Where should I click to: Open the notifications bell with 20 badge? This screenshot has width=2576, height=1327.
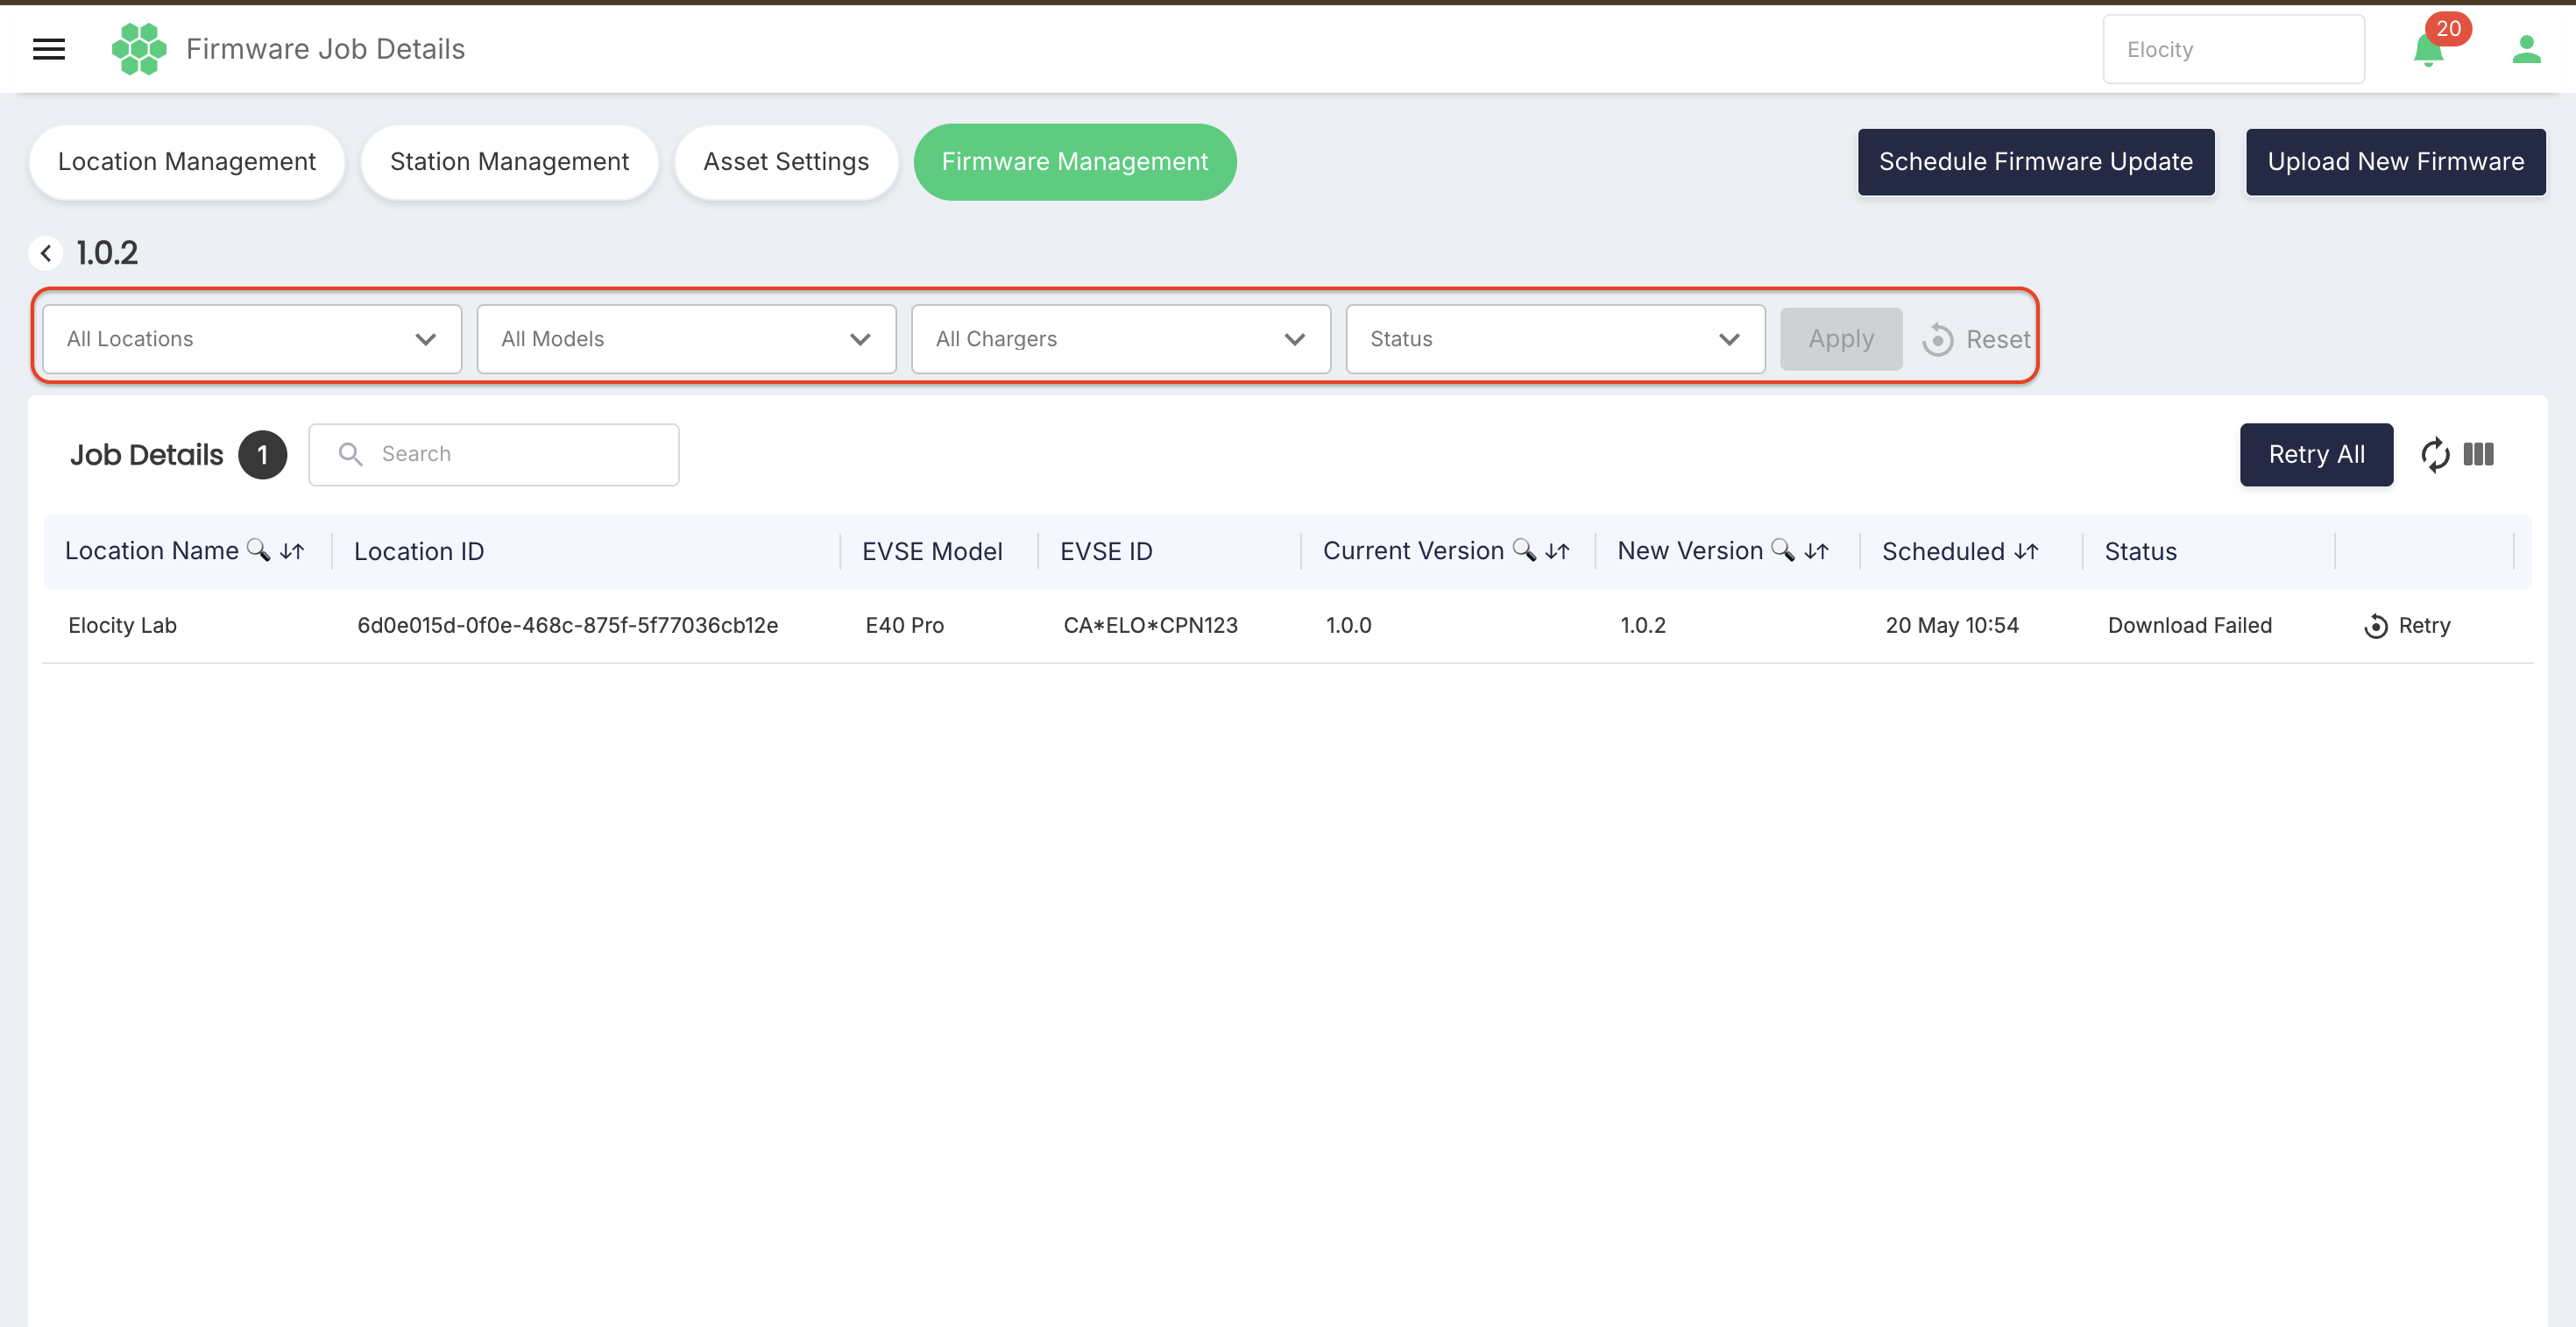(x=2430, y=49)
